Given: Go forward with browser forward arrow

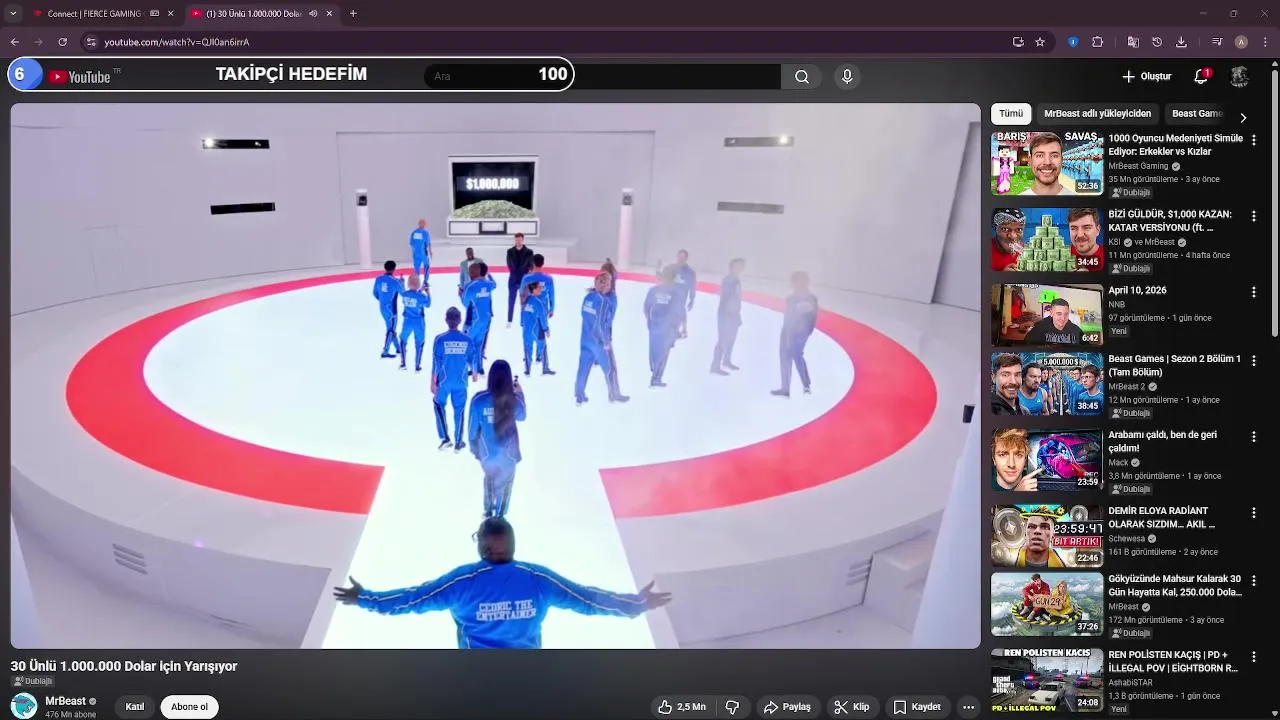Looking at the screenshot, I should click(39, 42).
